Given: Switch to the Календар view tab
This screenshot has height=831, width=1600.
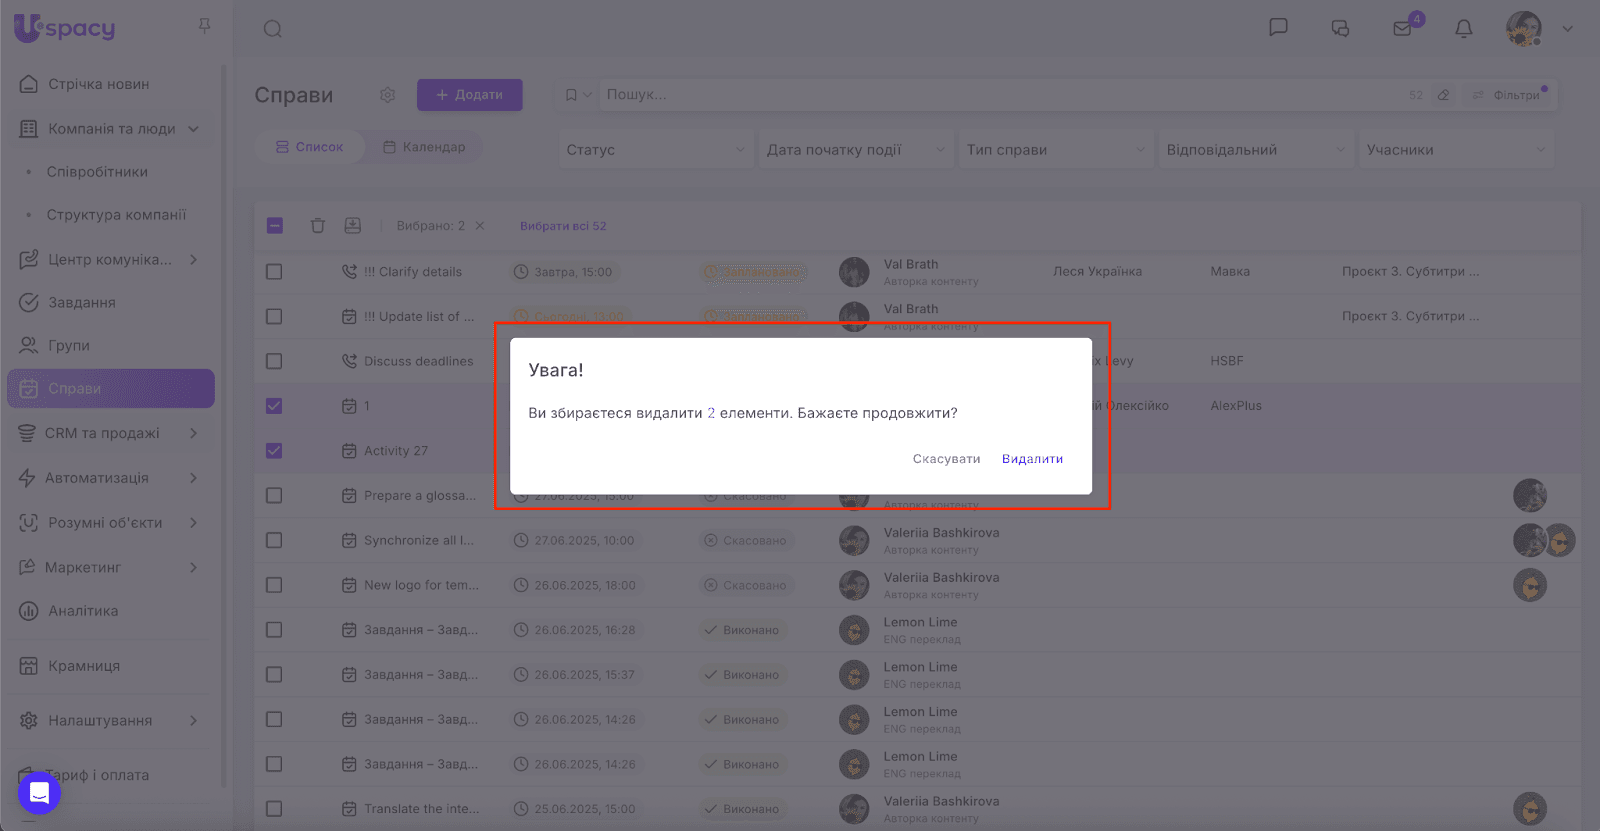Looking at the screenshot, I should click(x=424, y=147).
